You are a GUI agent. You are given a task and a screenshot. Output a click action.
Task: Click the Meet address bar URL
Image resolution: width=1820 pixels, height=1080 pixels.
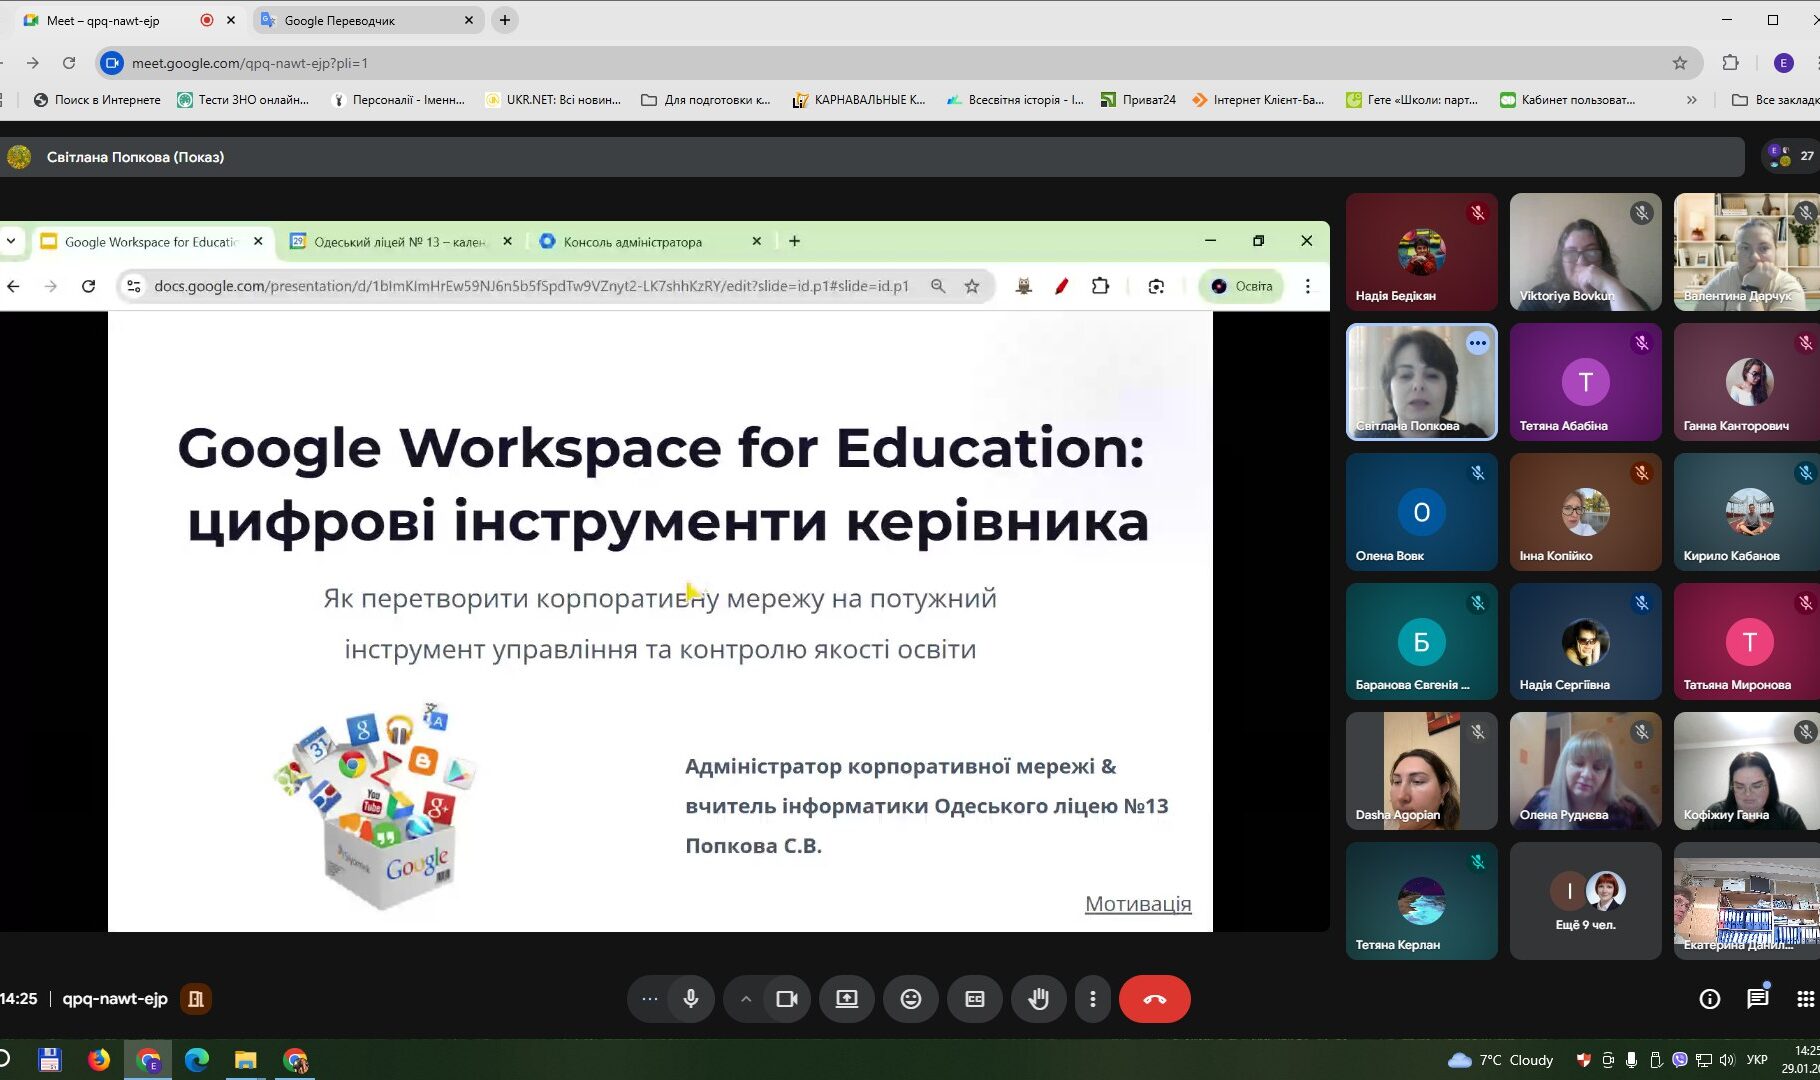250,63
